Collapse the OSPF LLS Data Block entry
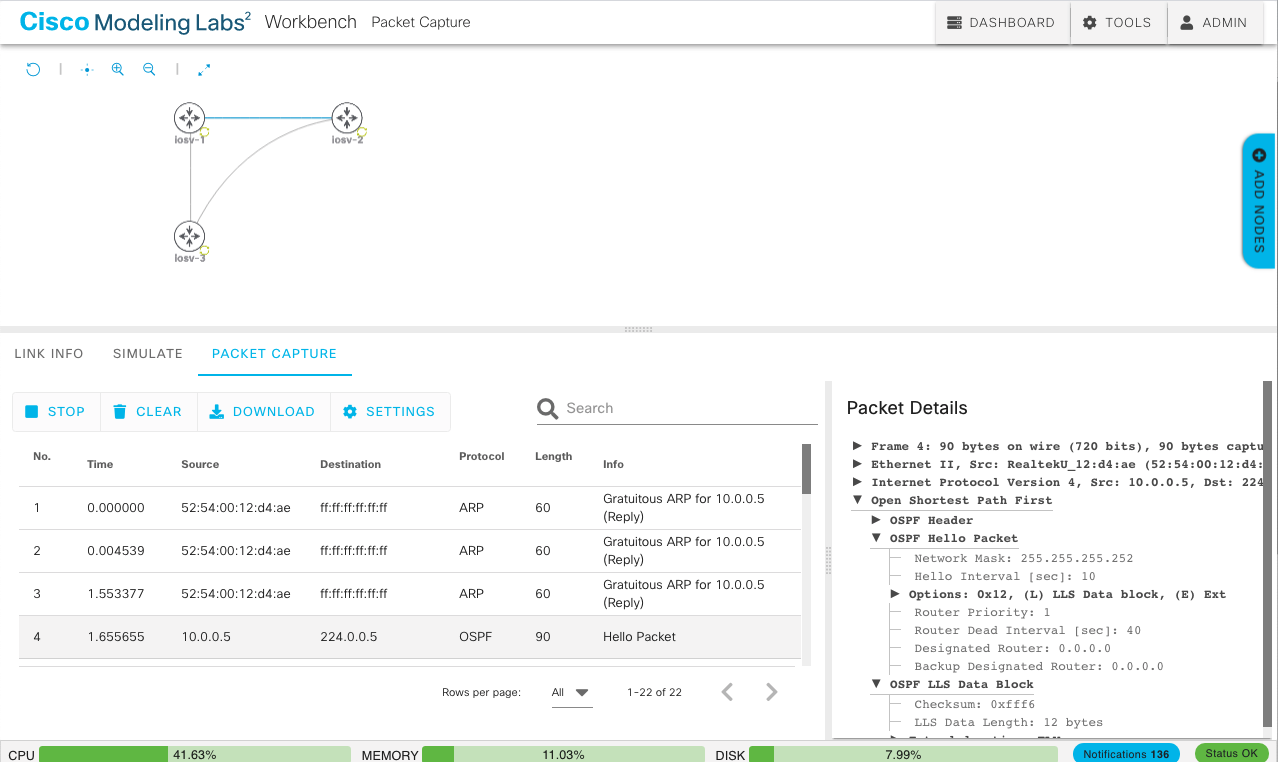Viewport: 1278px width, 762px height. point(876,684)
